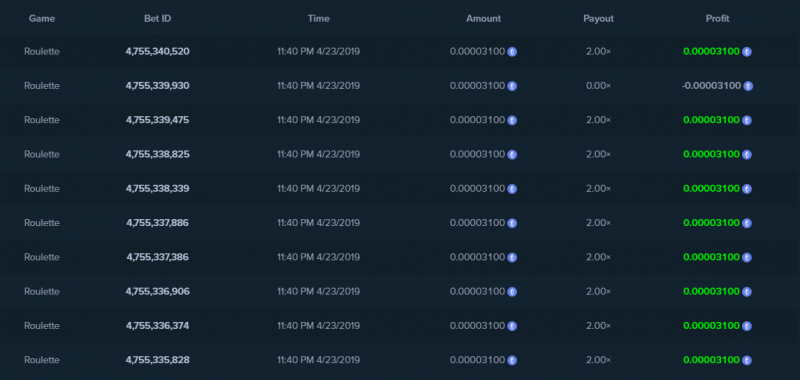The image size is (800, 380).
Task: Click the Amount column header
Action: [484, 18]
